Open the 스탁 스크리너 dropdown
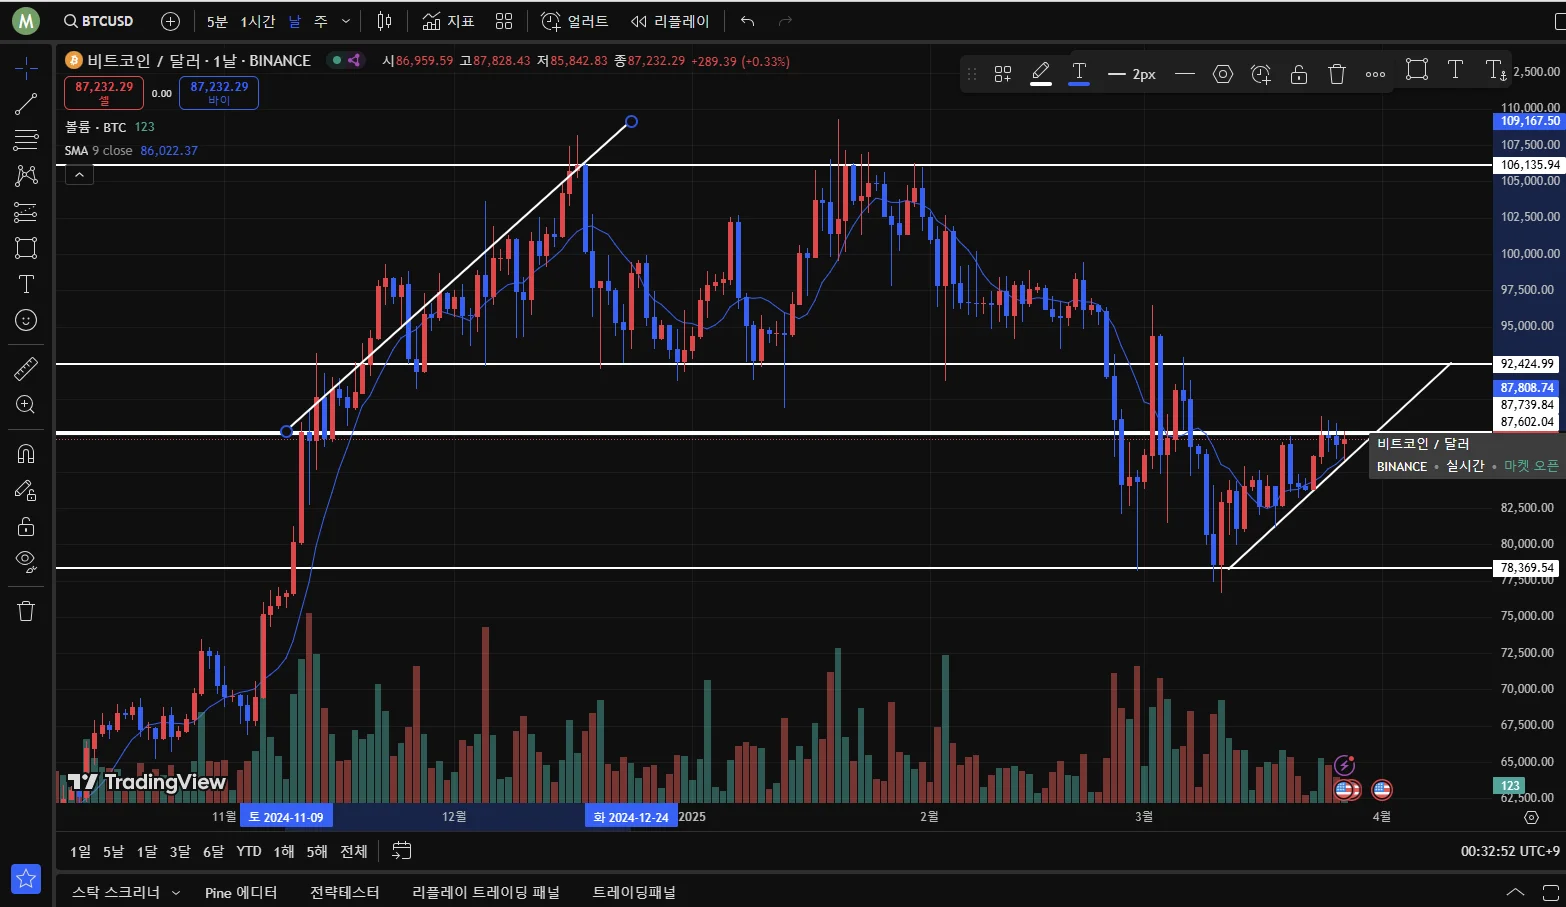Viewport: 1566px width, 907px height. click(x=125, y=892)
